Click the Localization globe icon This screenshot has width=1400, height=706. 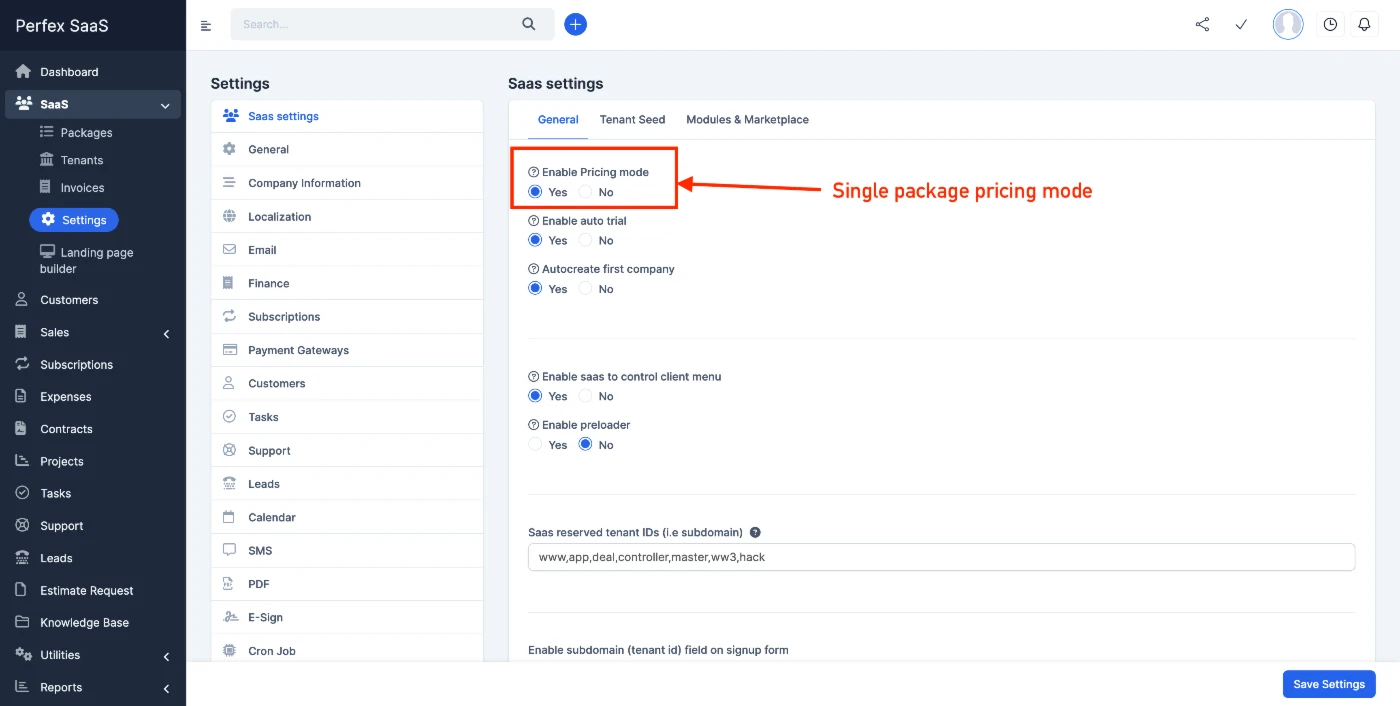[229, 216]
